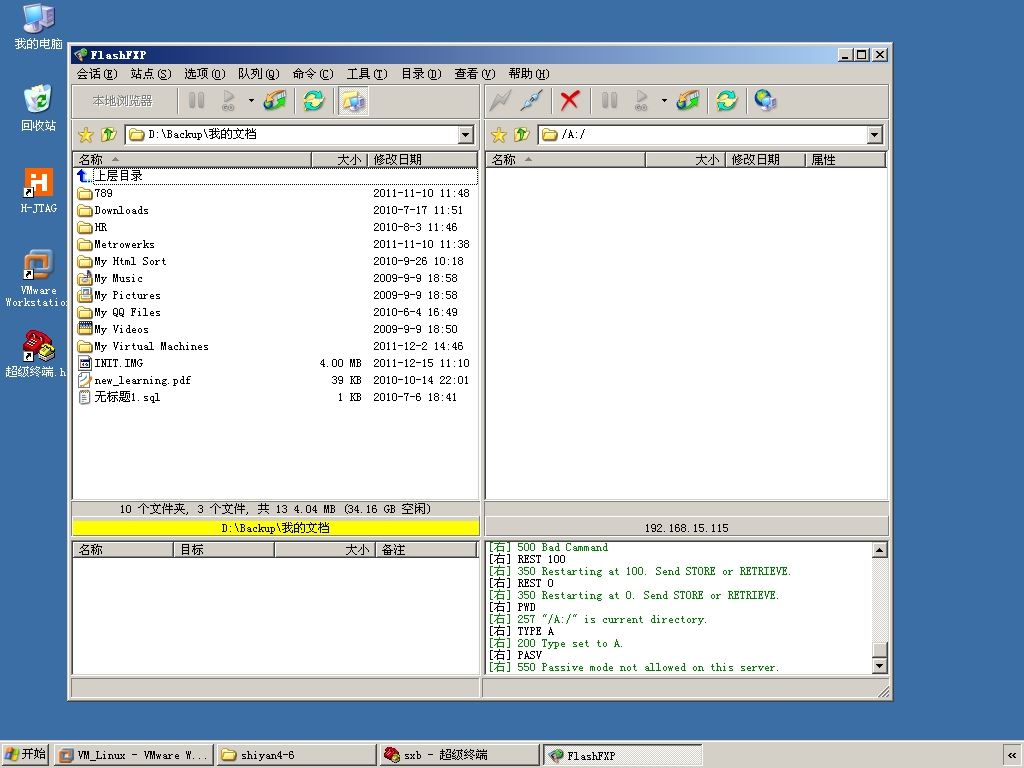Open the H-JTAG desktop shortcut
Screen dimensions: 1024x768
point(39,191)
